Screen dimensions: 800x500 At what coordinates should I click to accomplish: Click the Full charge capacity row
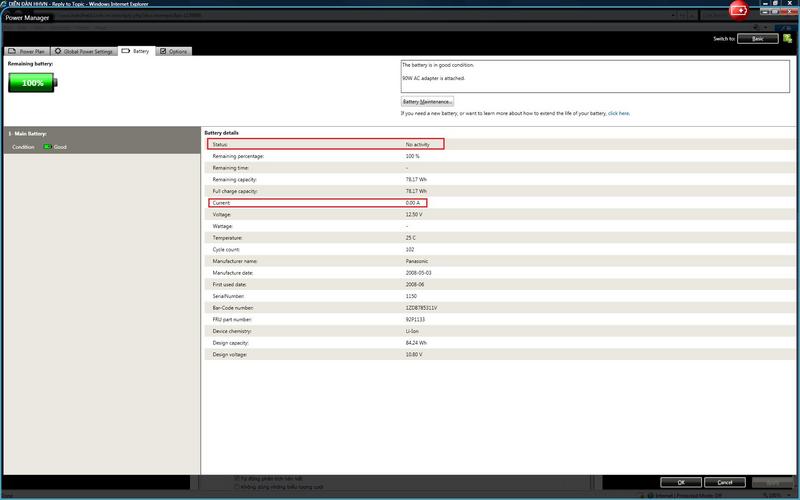[400, 190]
